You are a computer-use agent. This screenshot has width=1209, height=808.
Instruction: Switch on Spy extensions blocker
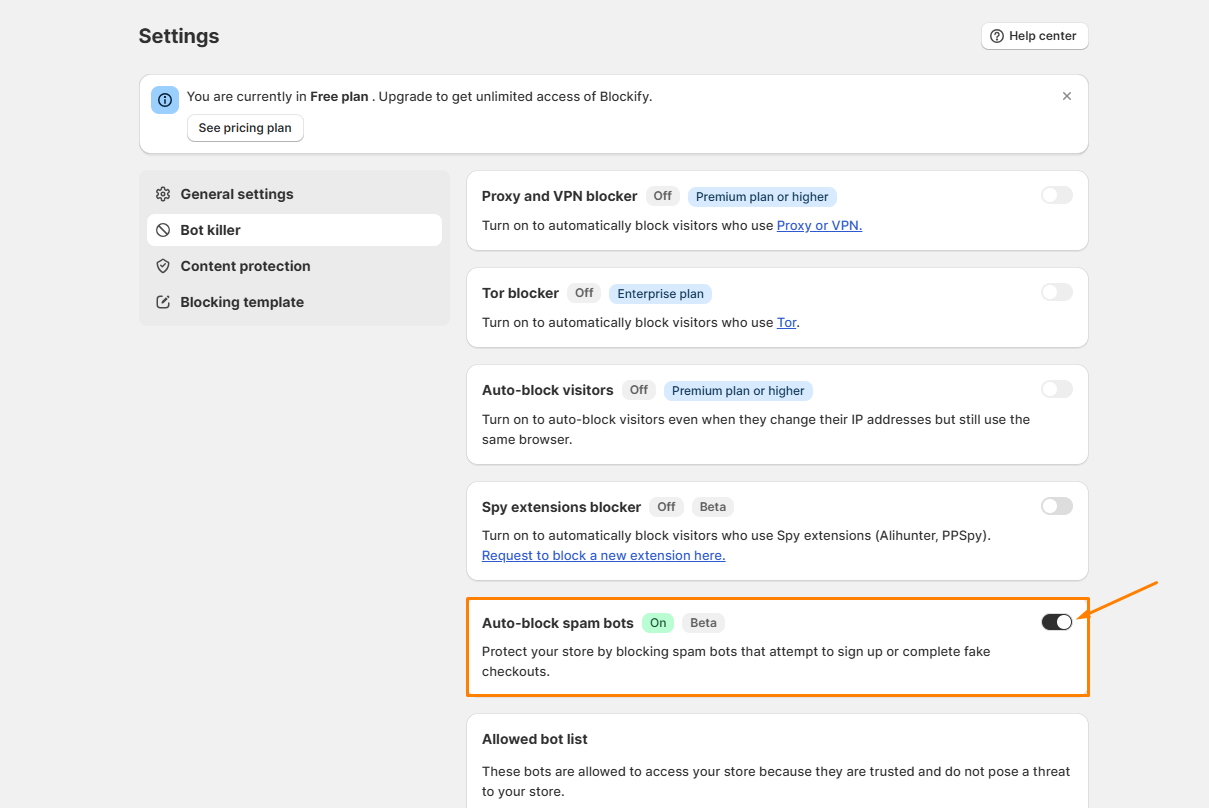[1056, 506]
